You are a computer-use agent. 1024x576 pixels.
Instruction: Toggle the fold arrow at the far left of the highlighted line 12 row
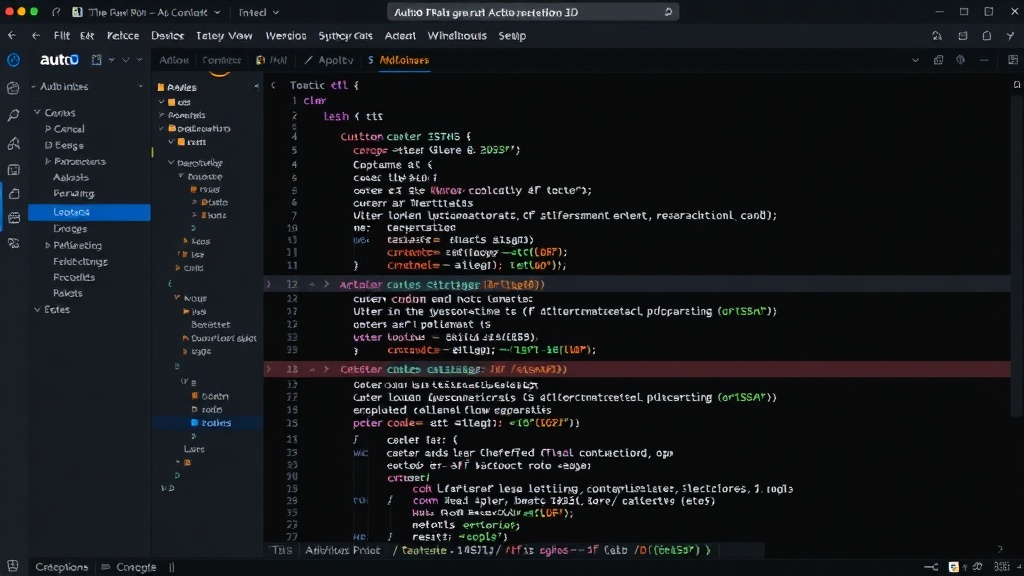[x=268, y=284]
